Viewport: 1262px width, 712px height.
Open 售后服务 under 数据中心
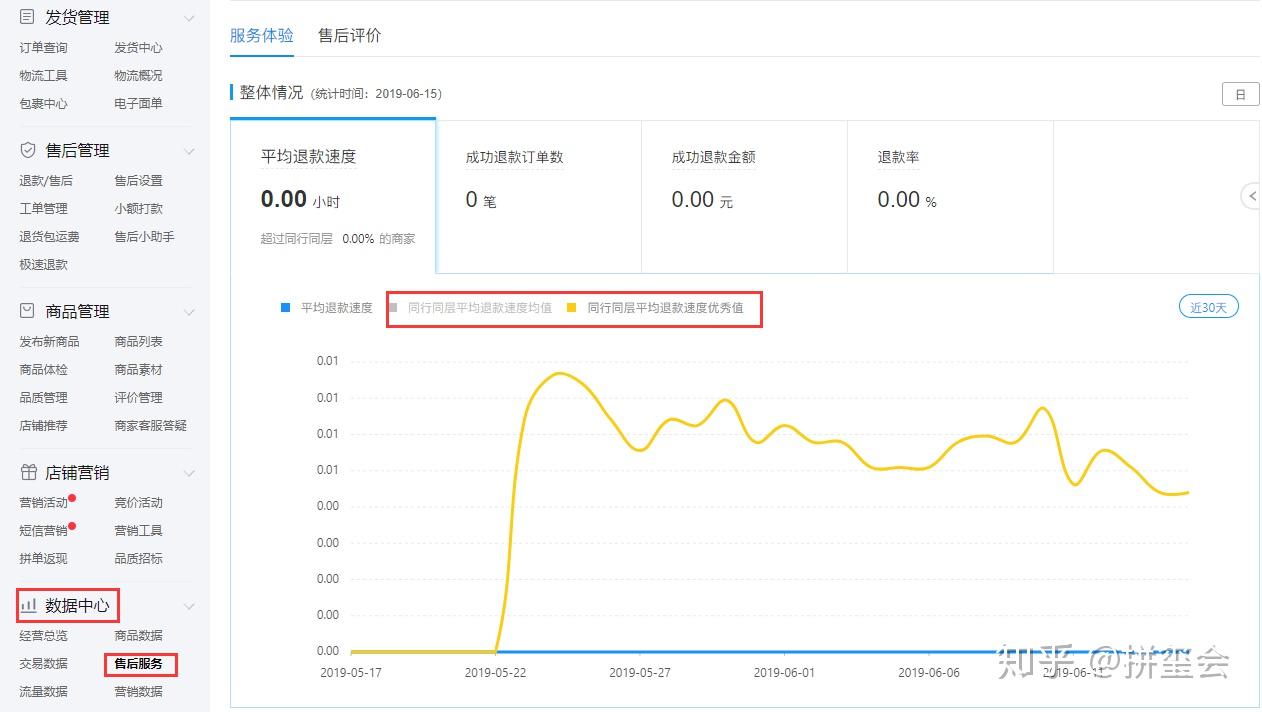(x=139, y=664)
